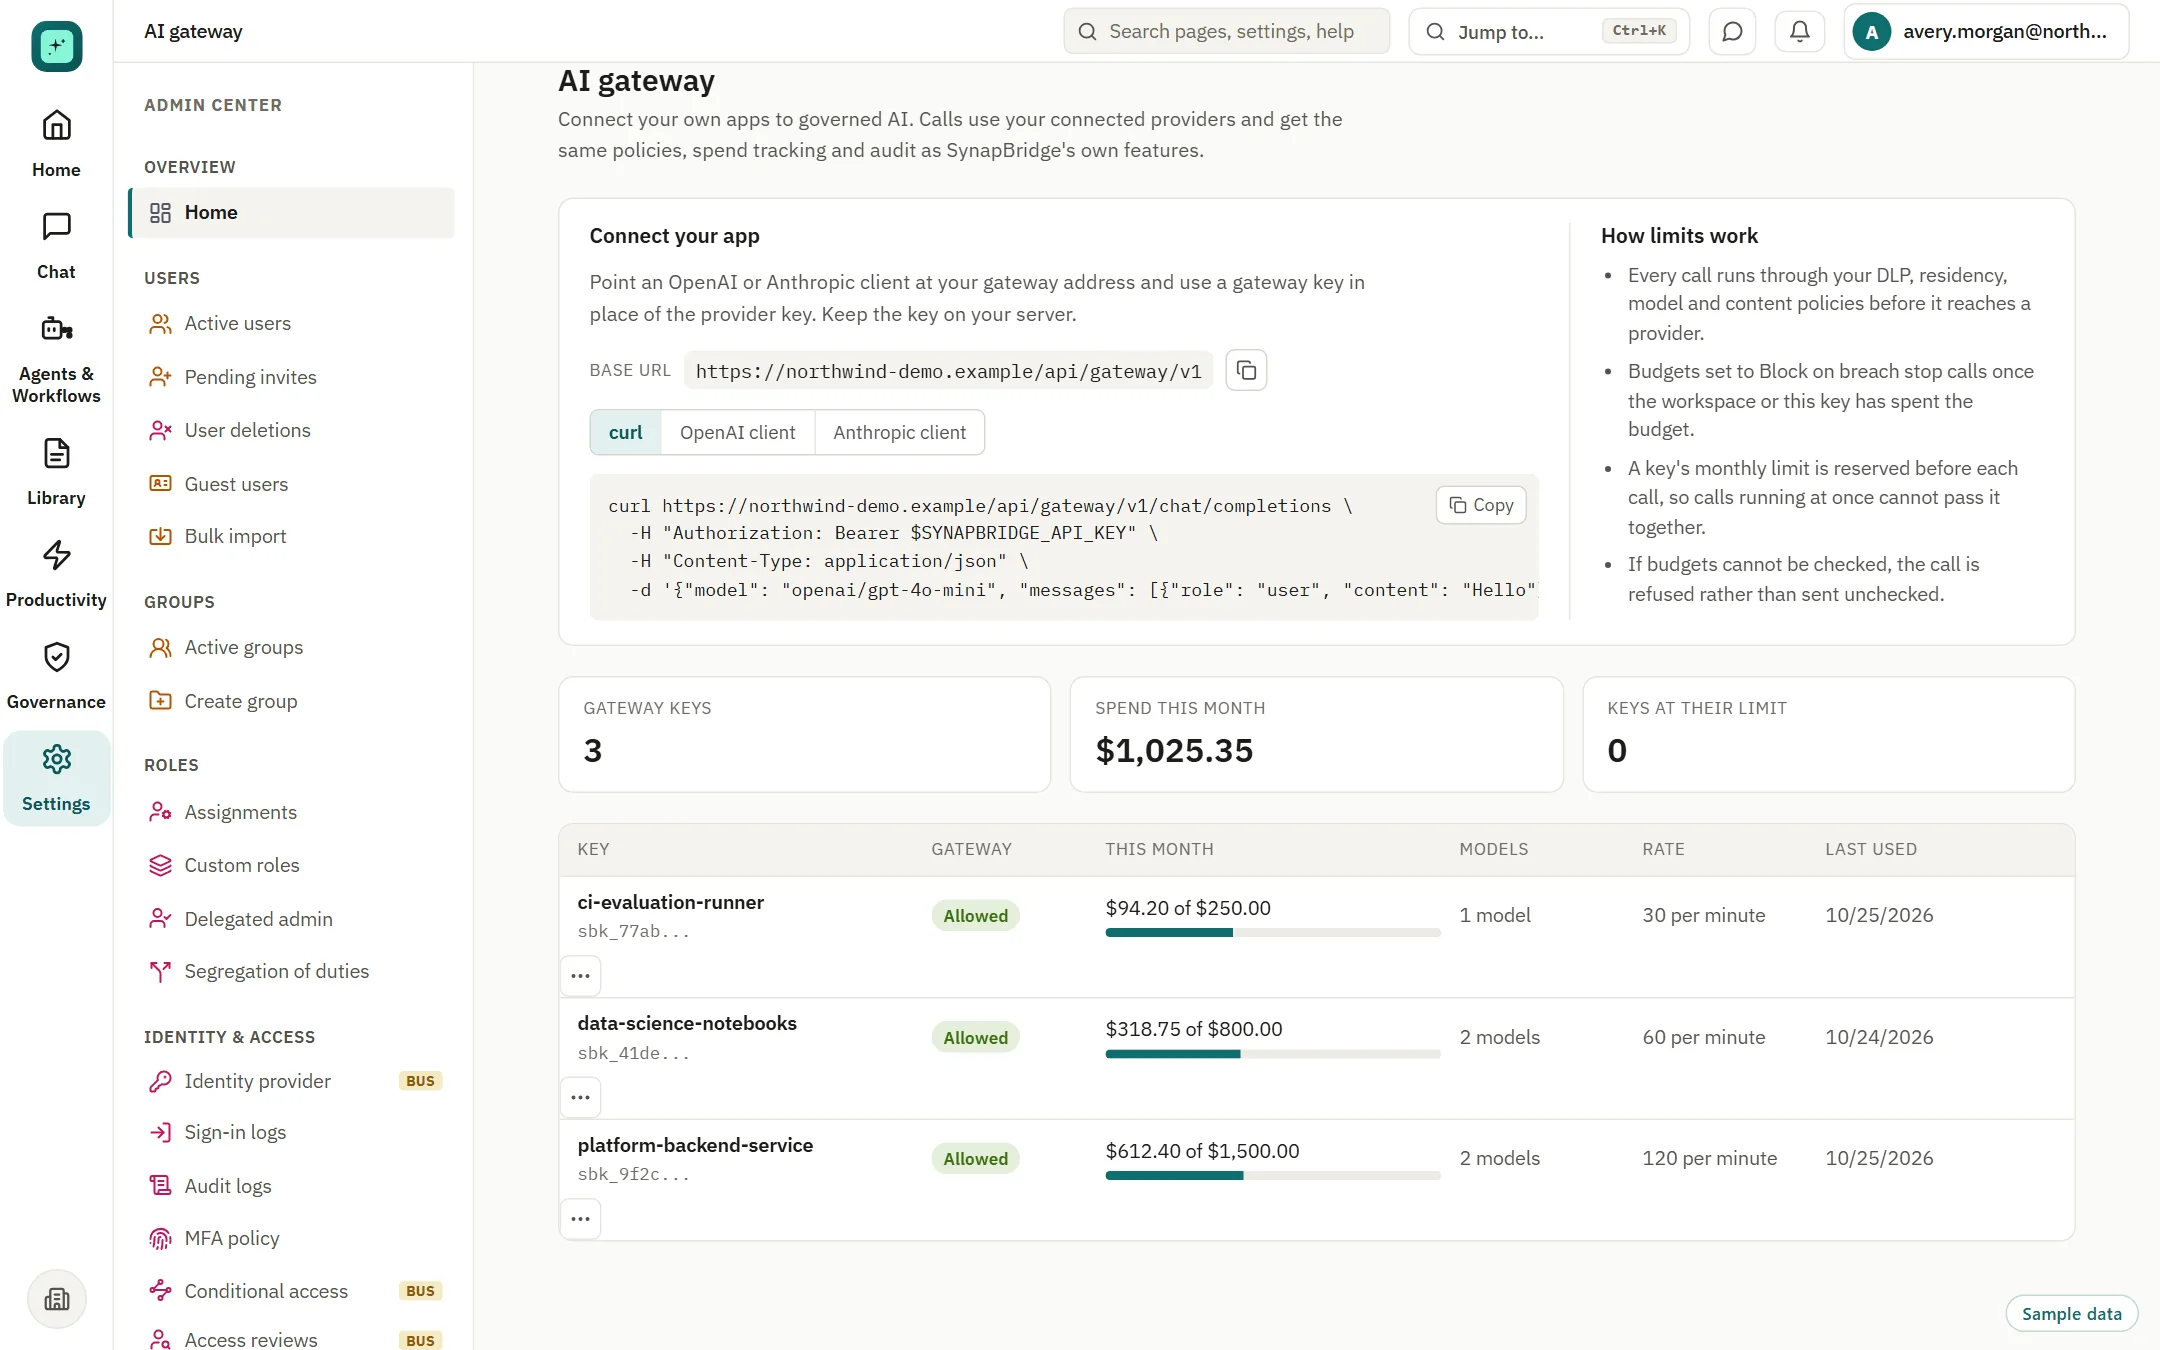Click the Sample data badge
2160x1350 pixels.
(2072, 1313)
